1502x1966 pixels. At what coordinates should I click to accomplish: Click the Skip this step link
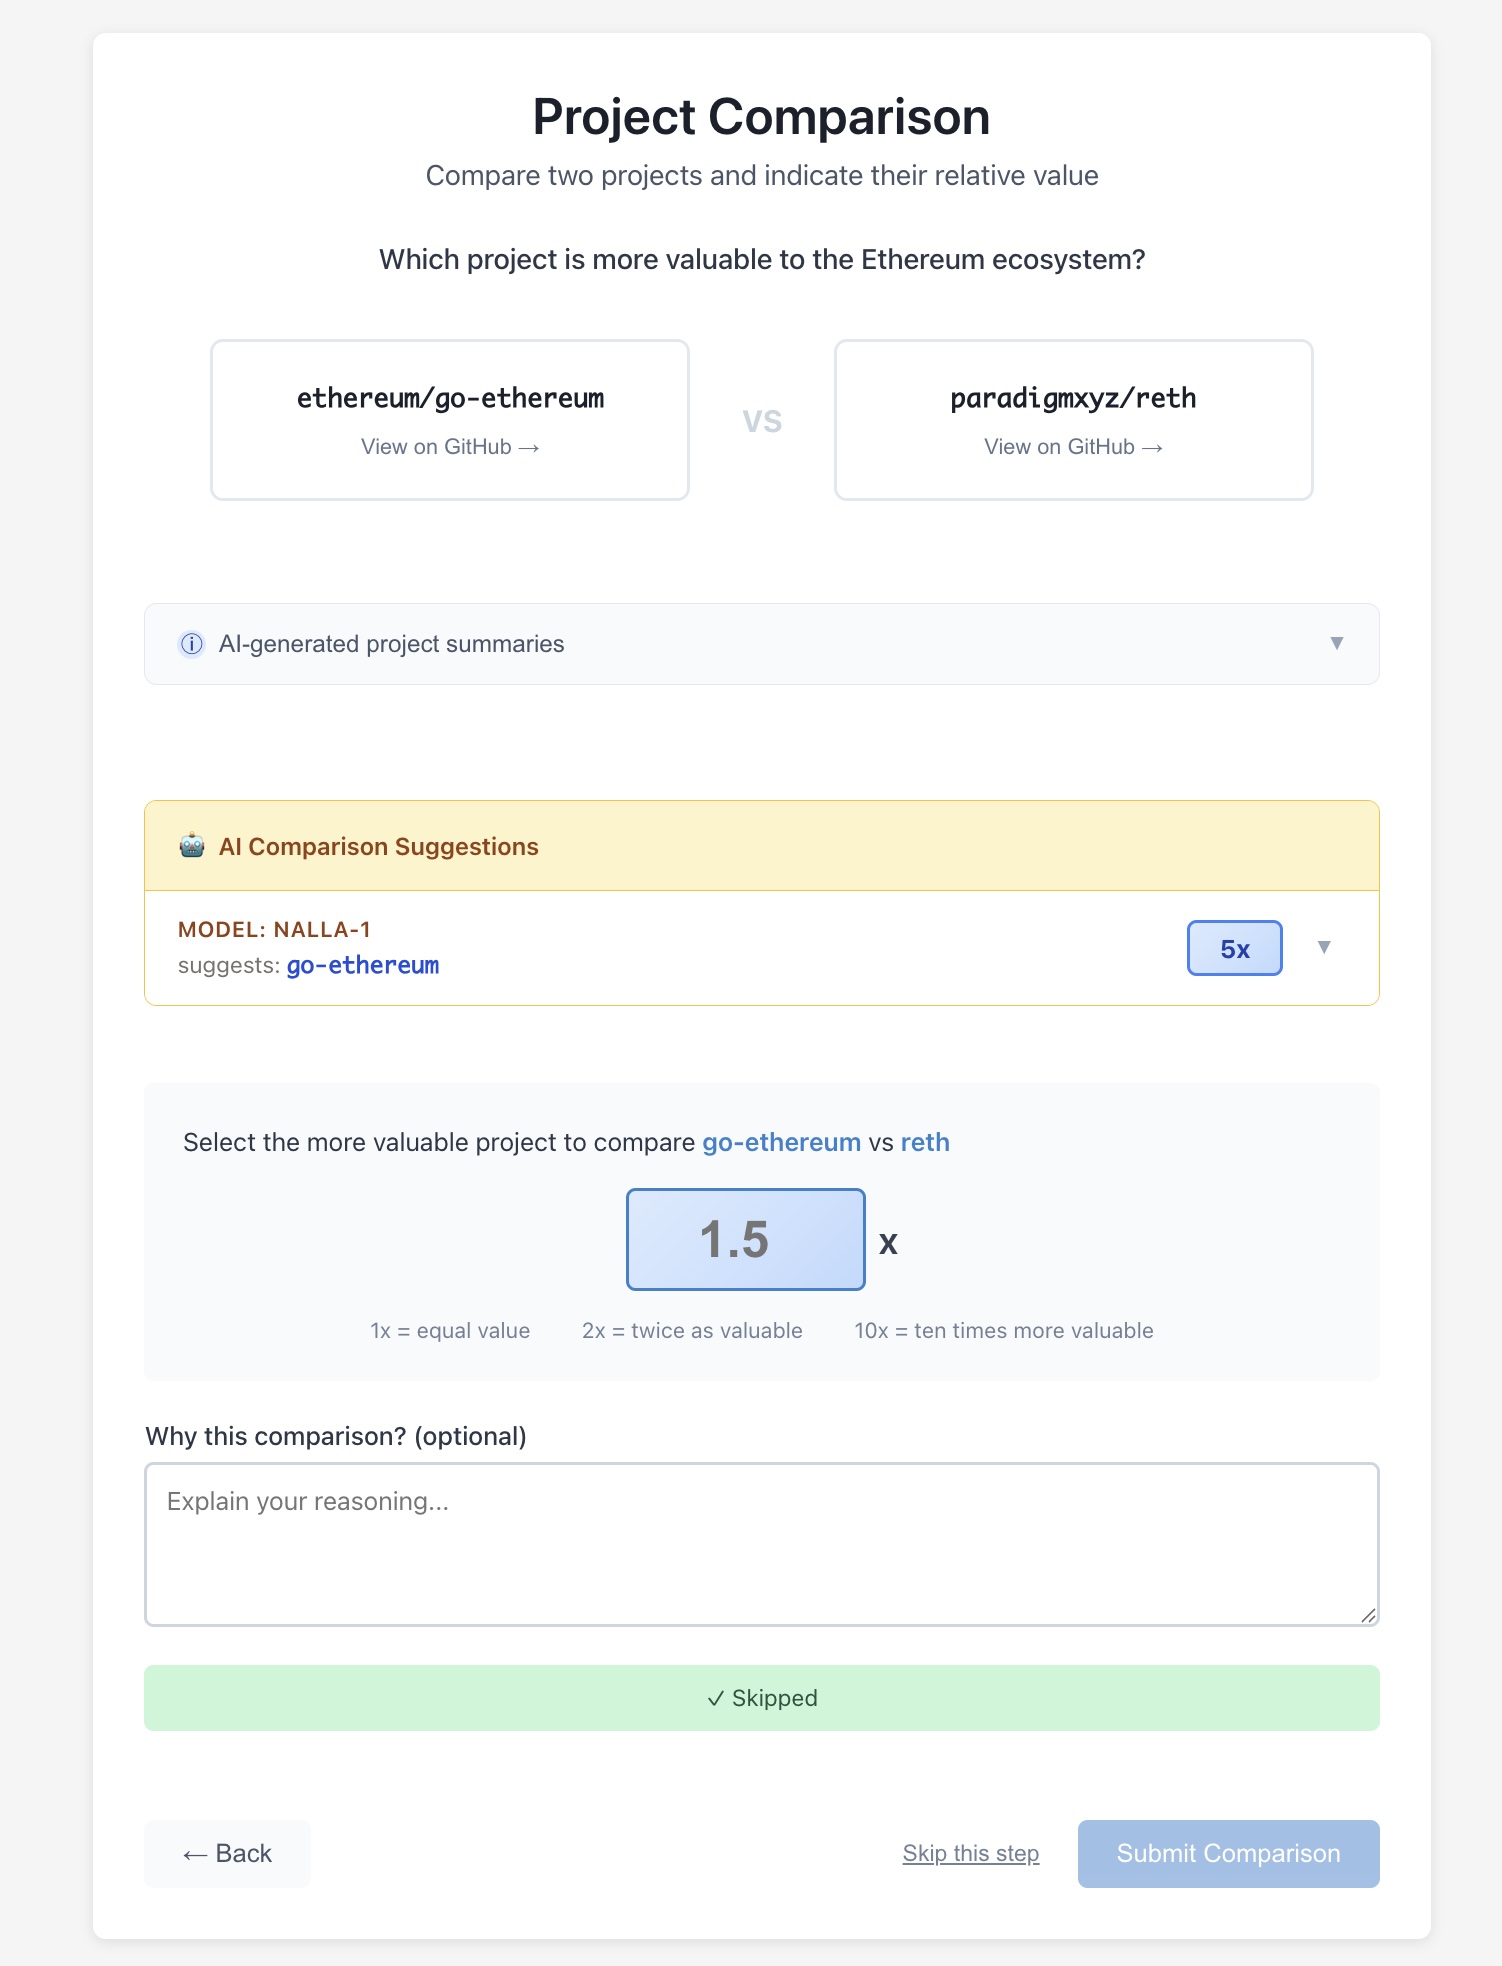point(970,1854)
